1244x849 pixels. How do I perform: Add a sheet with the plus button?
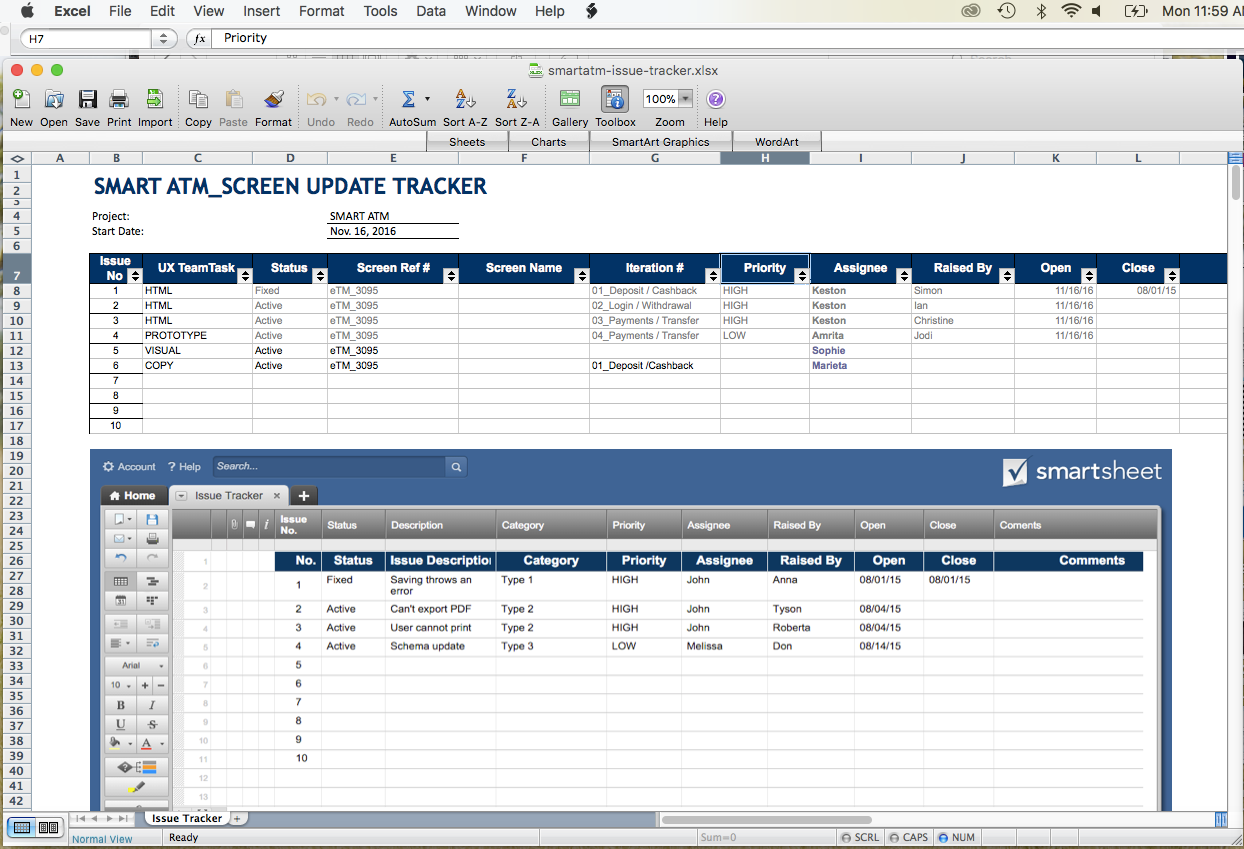237,818
